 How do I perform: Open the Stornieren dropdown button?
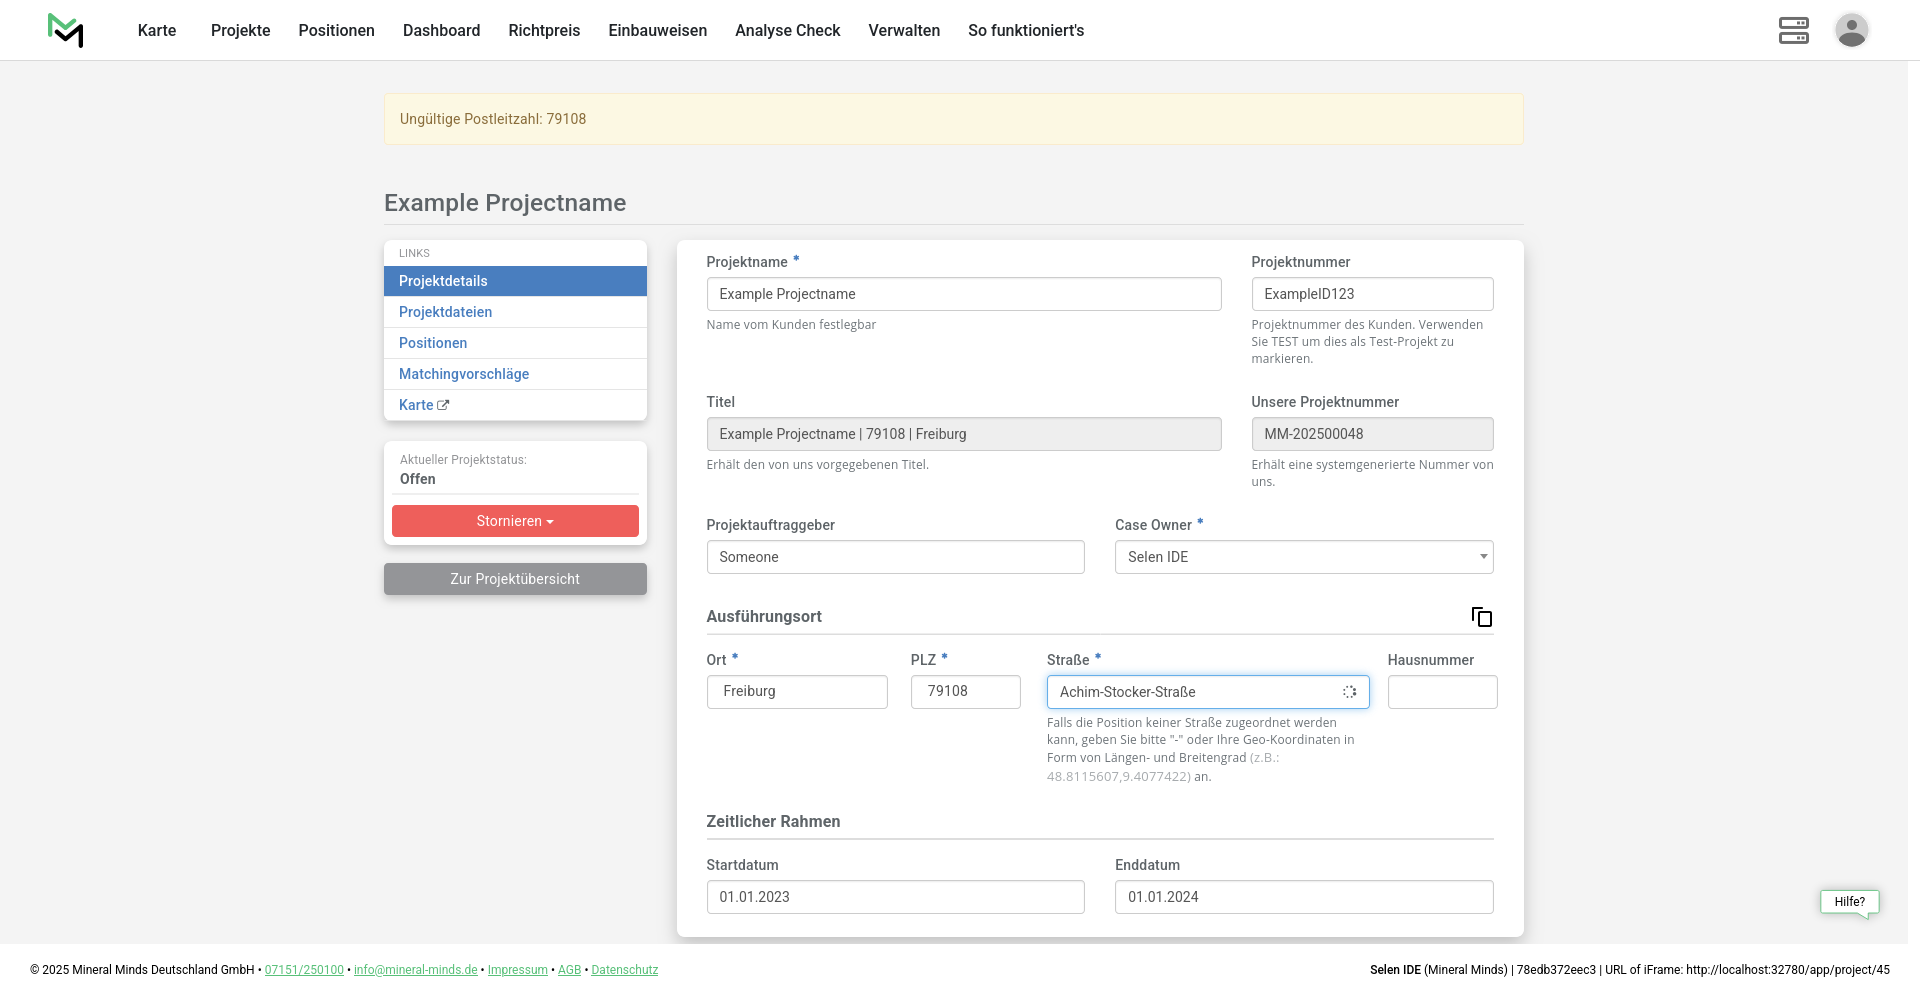coord(515,521)
